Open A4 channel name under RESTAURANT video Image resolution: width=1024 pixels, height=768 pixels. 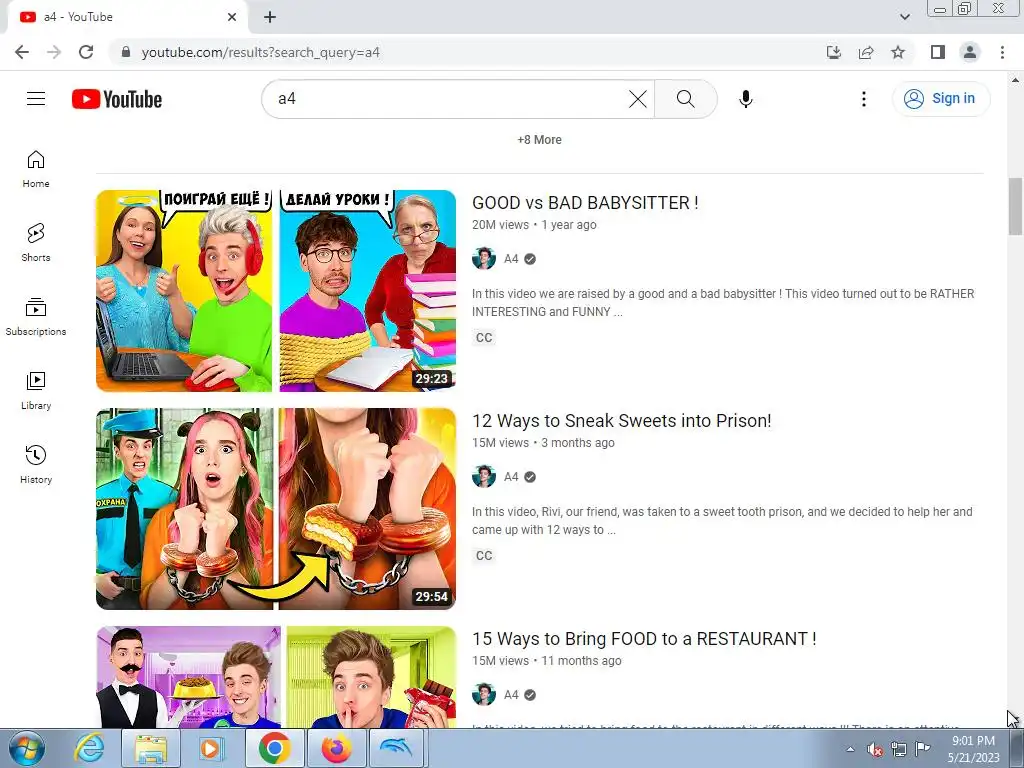pos(511,695)
